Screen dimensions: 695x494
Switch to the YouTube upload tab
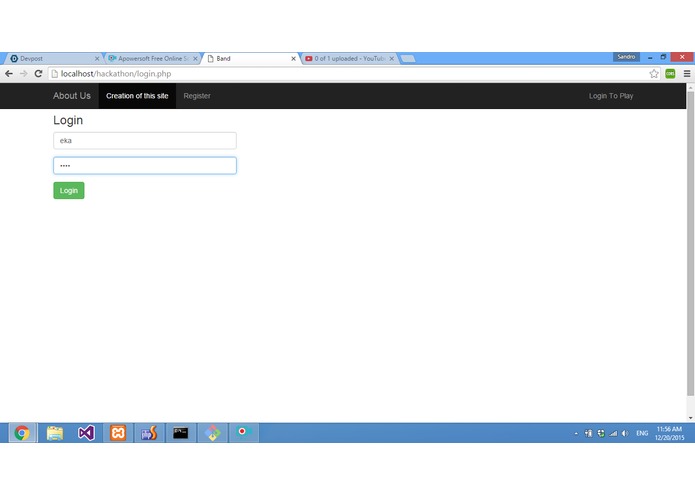click(x=348, y=58)
